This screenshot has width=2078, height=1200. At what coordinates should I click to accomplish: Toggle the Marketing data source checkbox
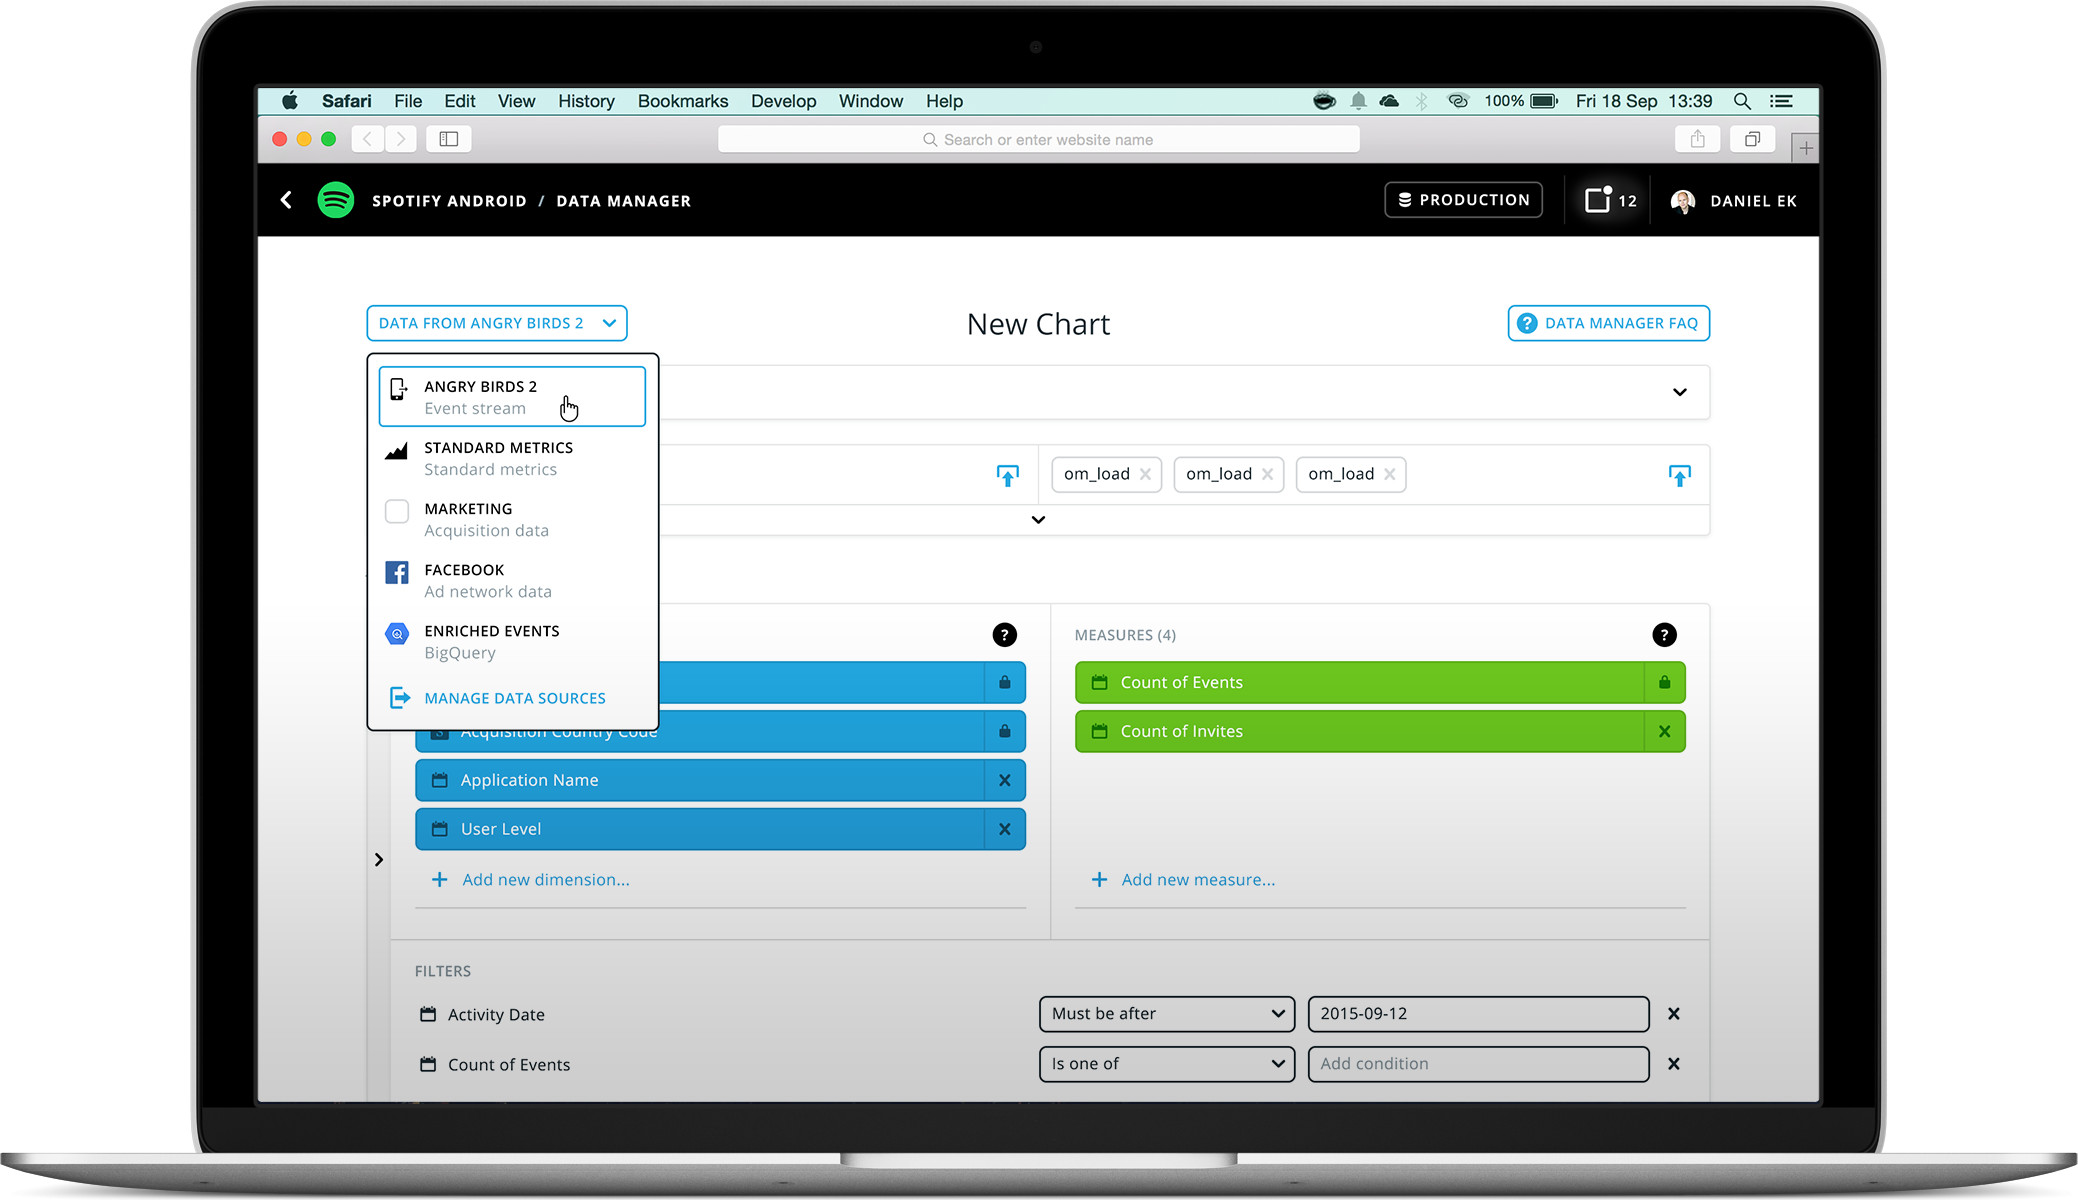[x=397, y=511]
